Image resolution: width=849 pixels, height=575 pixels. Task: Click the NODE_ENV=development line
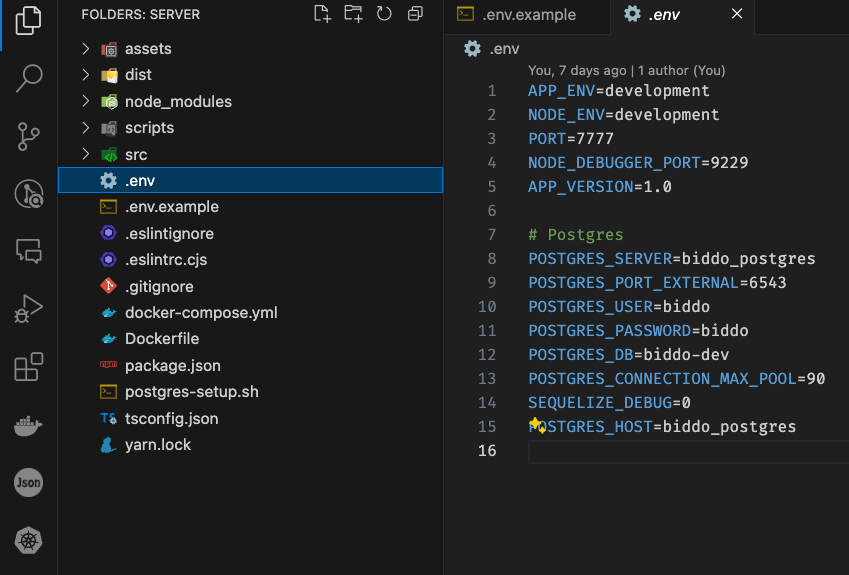tap(623, 115)
